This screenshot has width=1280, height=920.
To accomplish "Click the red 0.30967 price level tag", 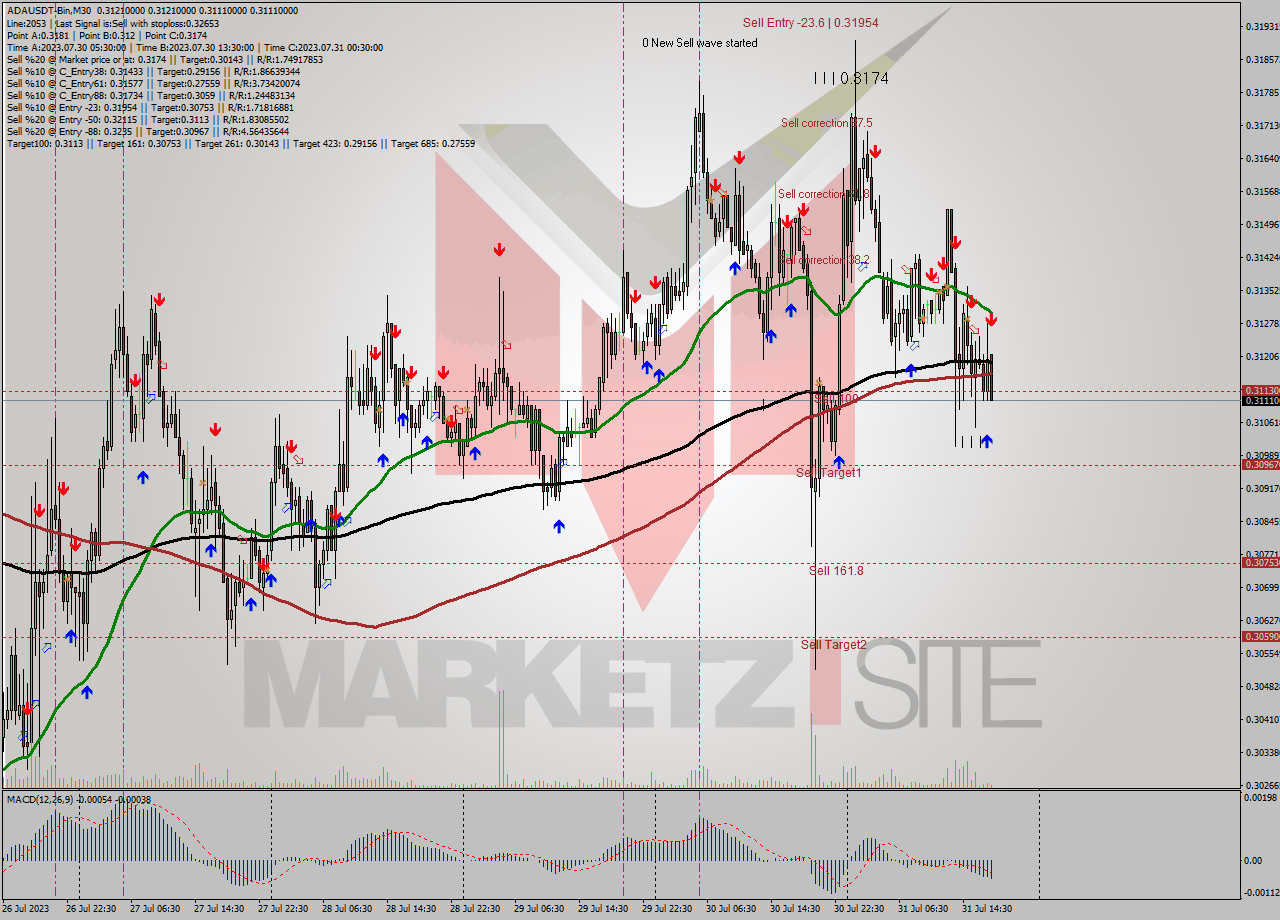I will (1260, 464).
